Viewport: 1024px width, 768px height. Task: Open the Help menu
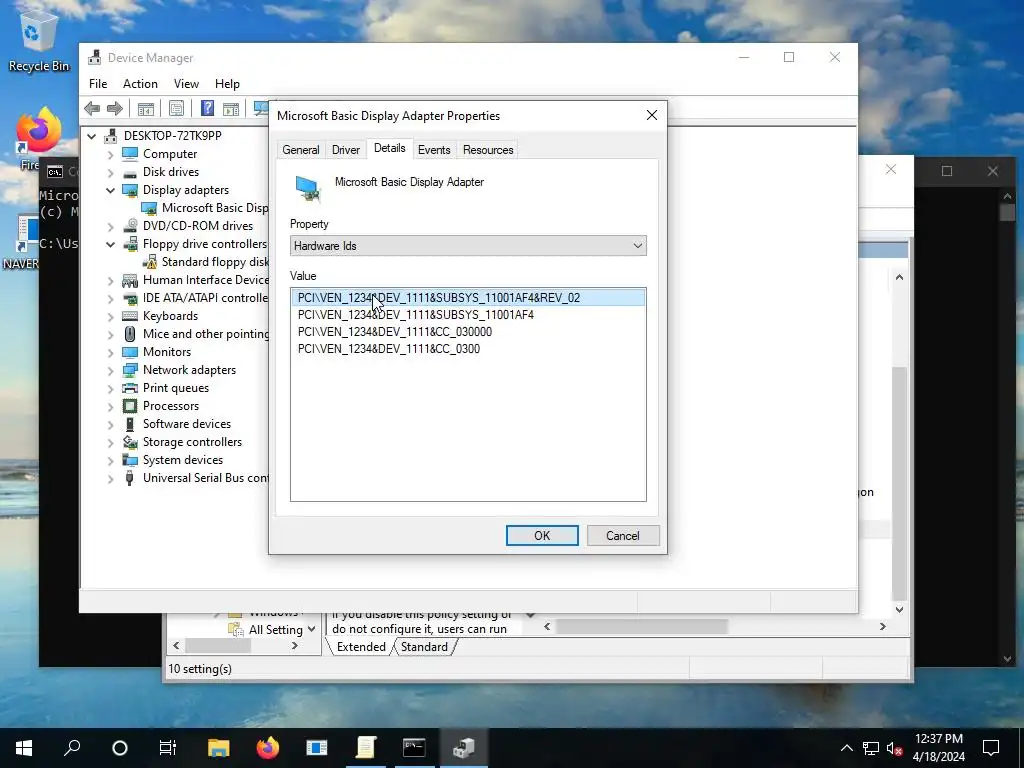pyautogui.click(x=227, y=84)
